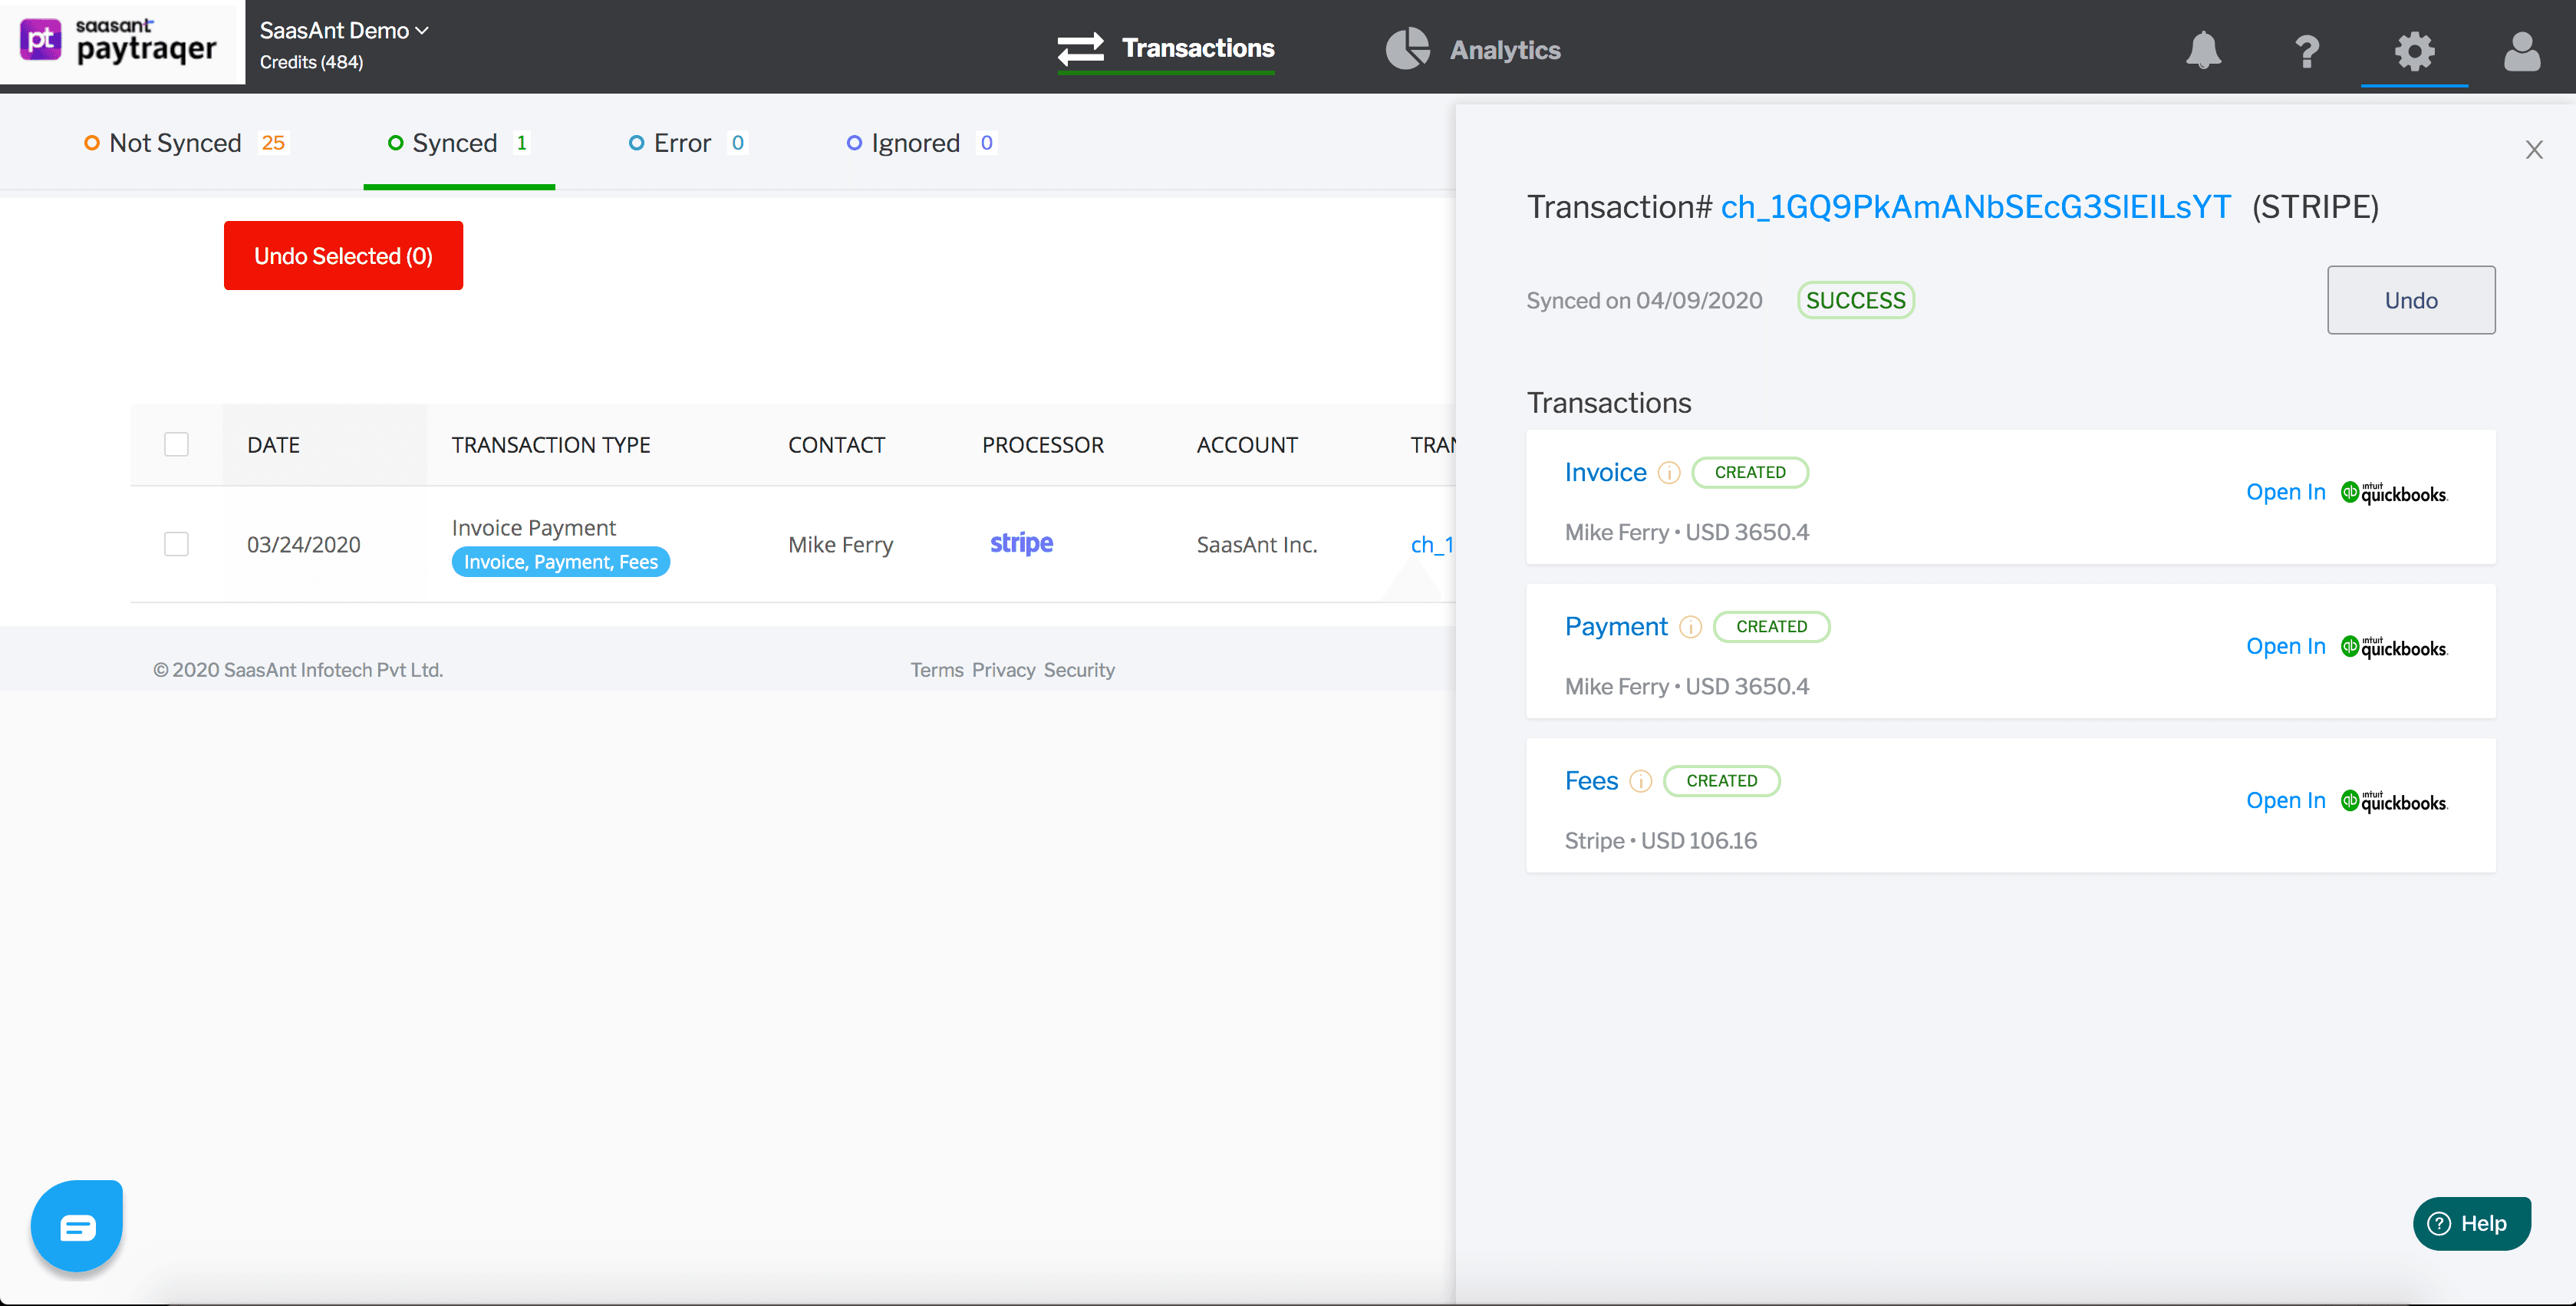Image resolution: width=2576 pixels, height=1306 pixels.
Task: Open the settings gear
Action: (x=2414, y=50)
